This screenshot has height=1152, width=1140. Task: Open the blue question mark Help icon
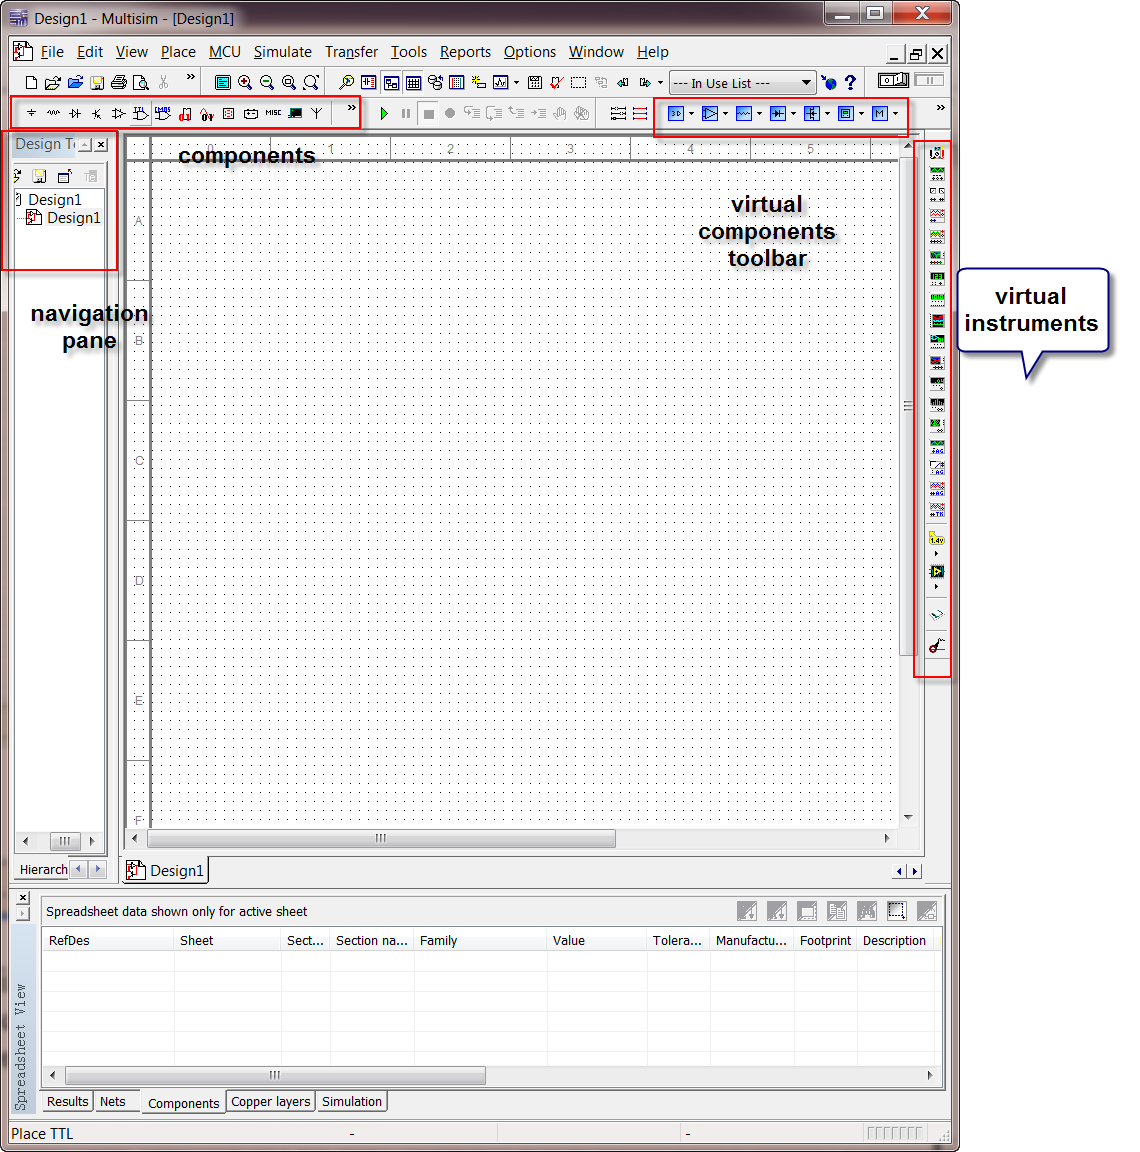[850, 82]
